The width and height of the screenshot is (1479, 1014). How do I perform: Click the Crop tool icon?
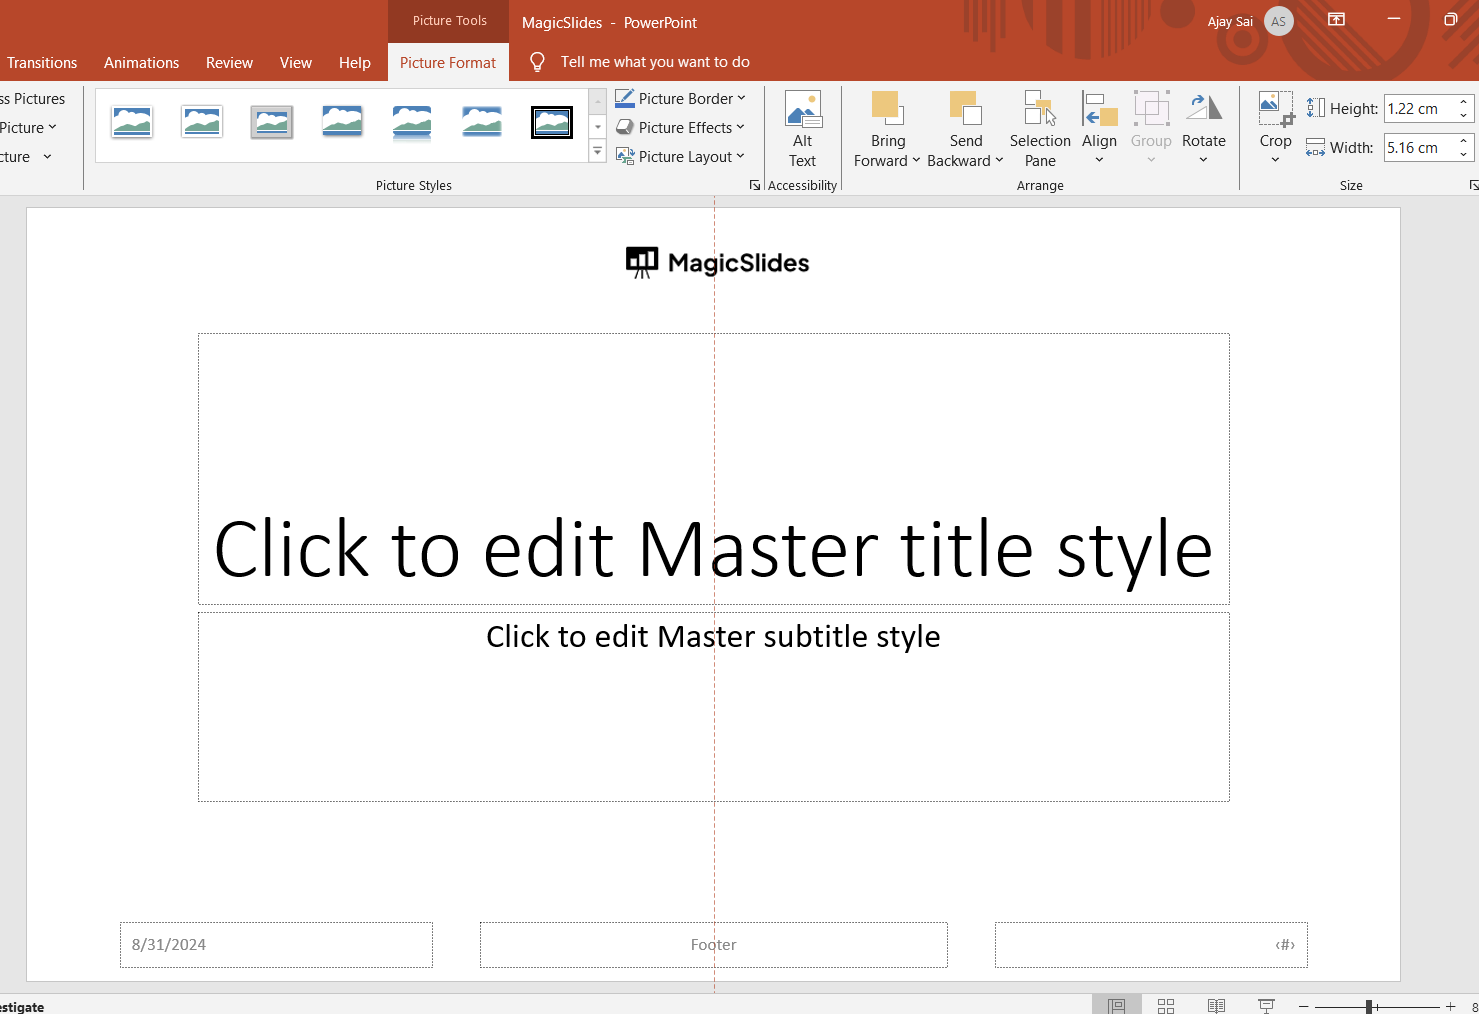pos(1275,108)
